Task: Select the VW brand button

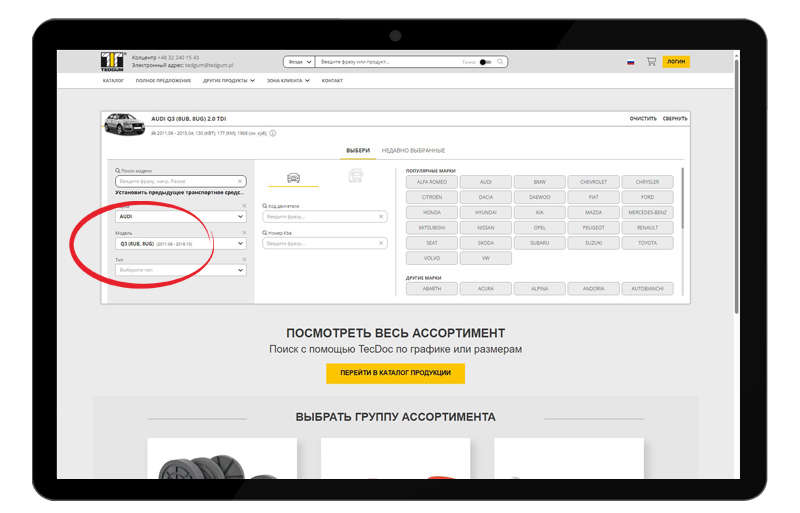Action: [x=486, y=258]
